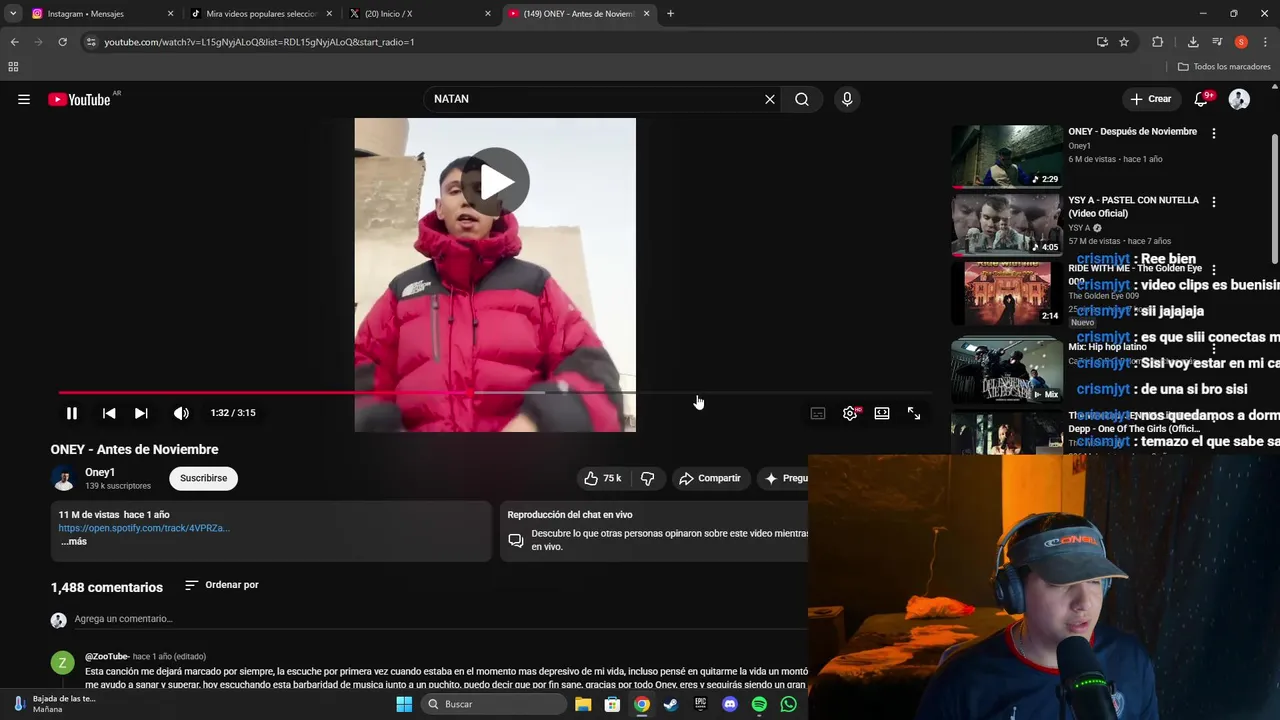Image resolution: width=1280 pixels, height=720 pixels.
Task: Click the taskbar Buscar search box
Action: pos(493,704)
